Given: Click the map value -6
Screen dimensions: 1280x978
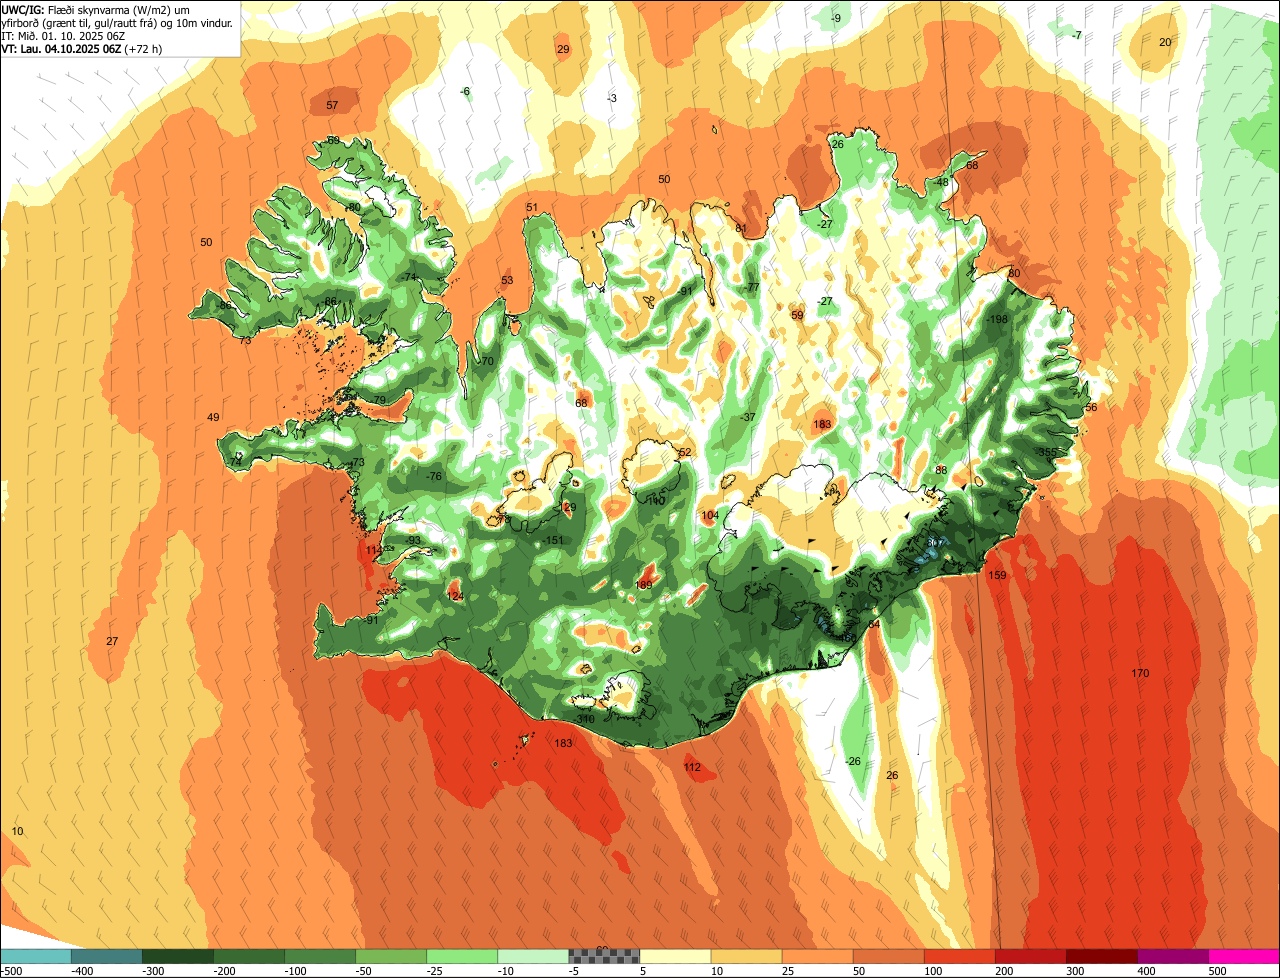Looking at the screenshot, I should pos(464,92).
